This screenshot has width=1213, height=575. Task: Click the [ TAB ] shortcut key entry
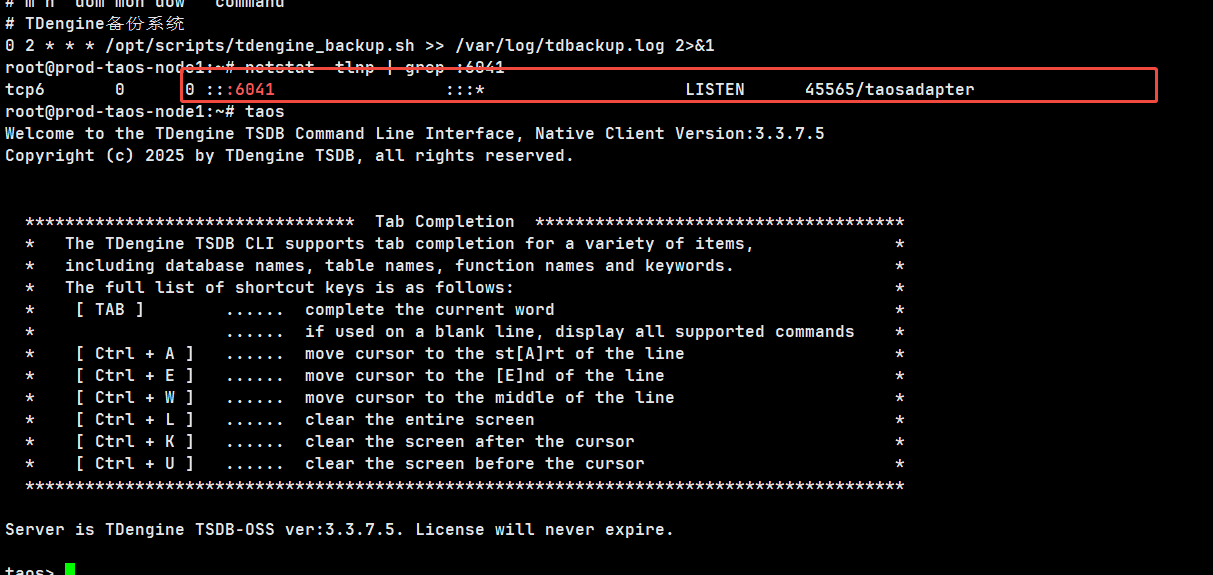point(109,310)
